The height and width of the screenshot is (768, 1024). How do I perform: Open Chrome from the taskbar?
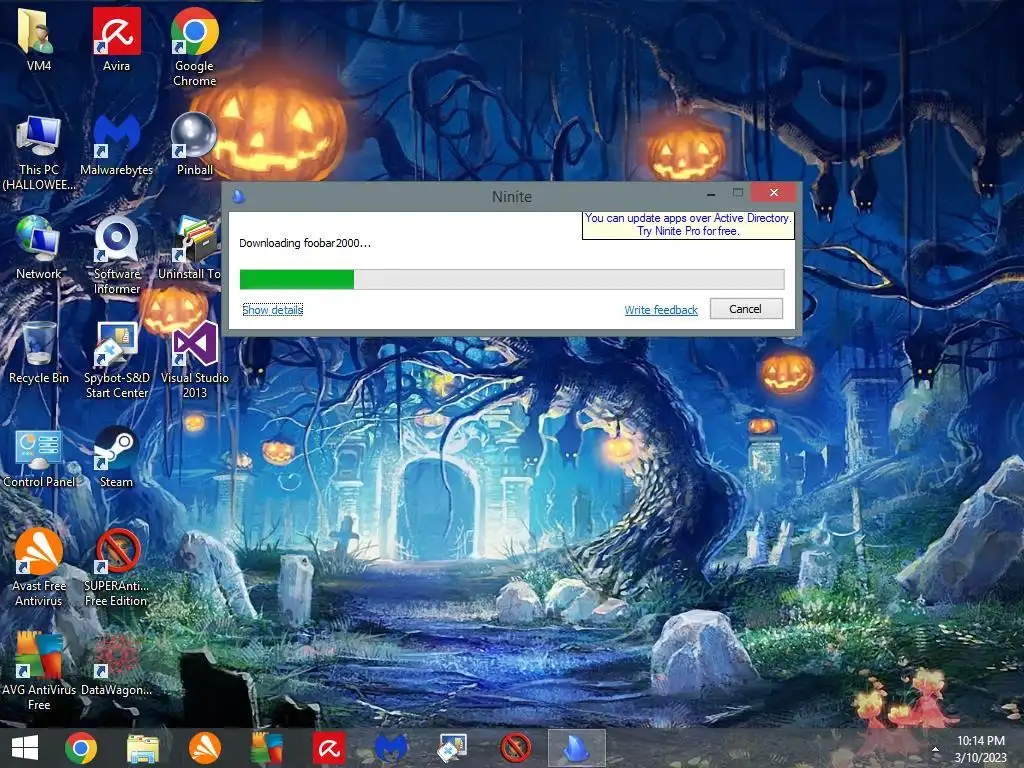81,748
